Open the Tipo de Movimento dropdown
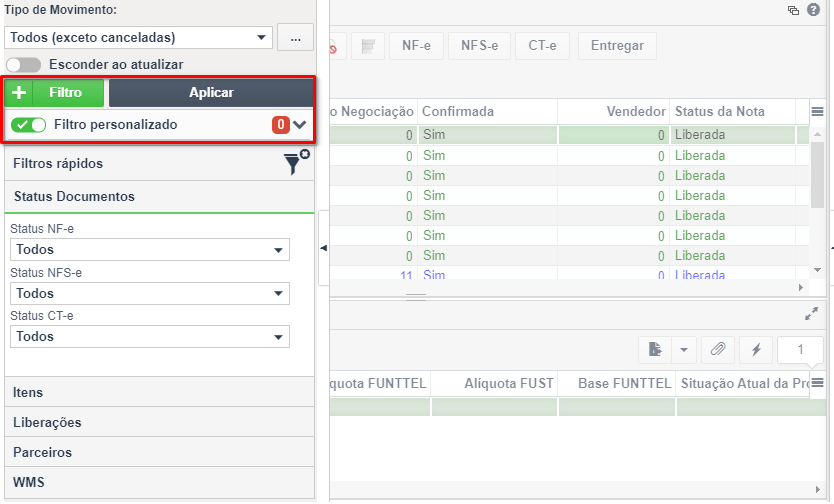The width and height of the screenshot is (834, 504). click(138, 38)
